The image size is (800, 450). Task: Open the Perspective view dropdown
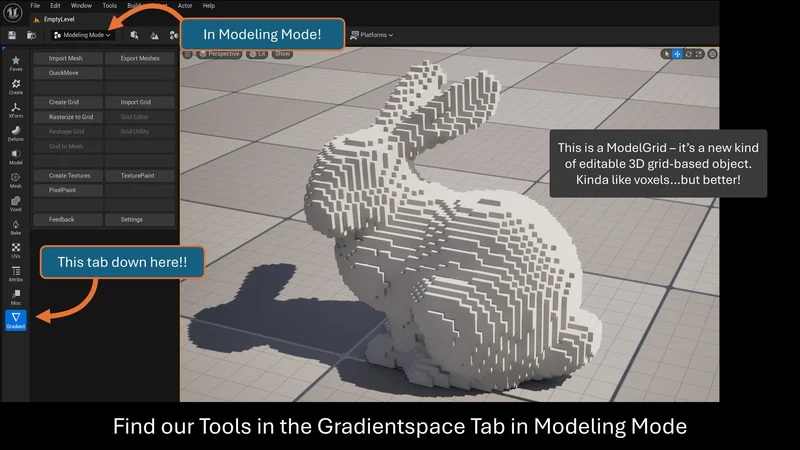[x=219, y=54]
